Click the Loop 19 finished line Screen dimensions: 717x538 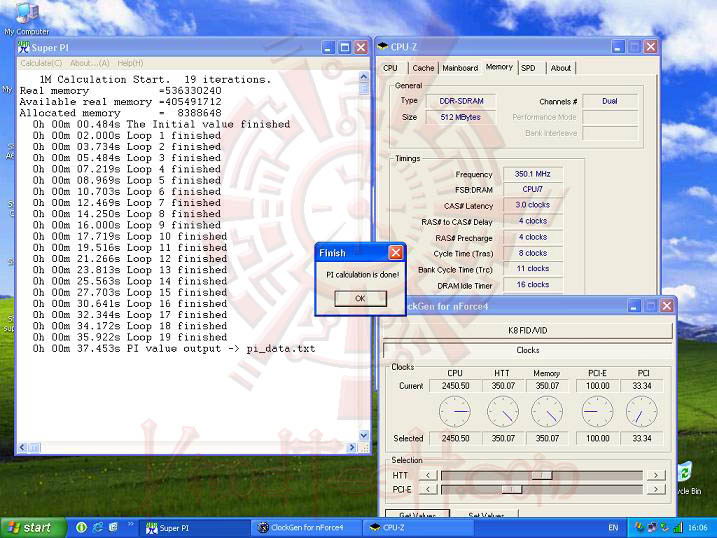click(130, 337)
